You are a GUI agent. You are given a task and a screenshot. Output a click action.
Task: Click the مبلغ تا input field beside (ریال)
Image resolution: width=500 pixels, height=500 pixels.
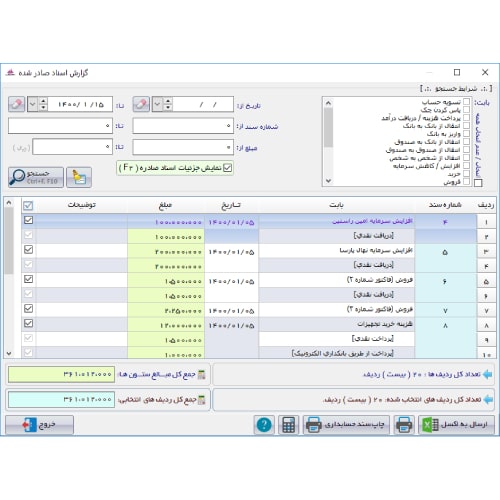coord(73,147)
